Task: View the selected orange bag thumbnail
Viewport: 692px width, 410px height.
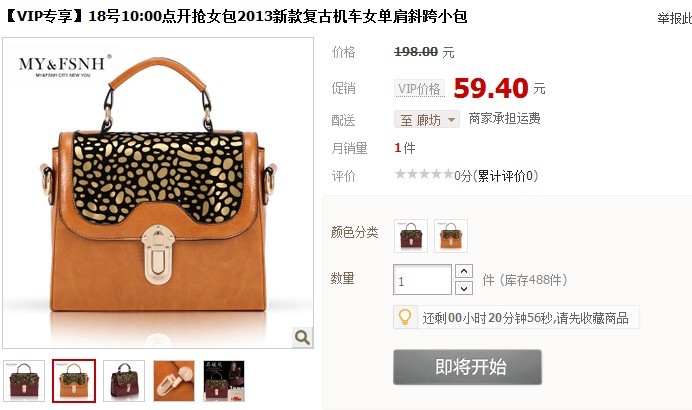Action: point(74,381)
